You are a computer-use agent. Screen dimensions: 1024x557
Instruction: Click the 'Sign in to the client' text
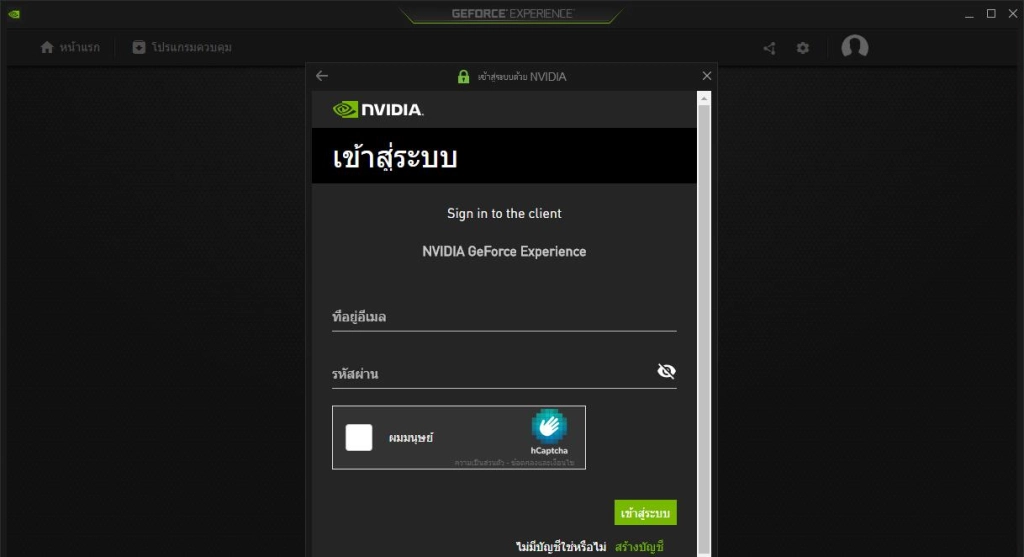pyautogui.click(x=504, y=214)
